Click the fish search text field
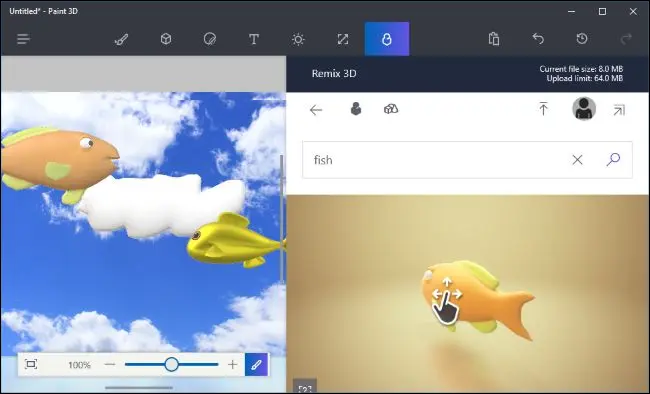This screenshot has width=650, height=394. pyautogui.click(x=435, y=160)
